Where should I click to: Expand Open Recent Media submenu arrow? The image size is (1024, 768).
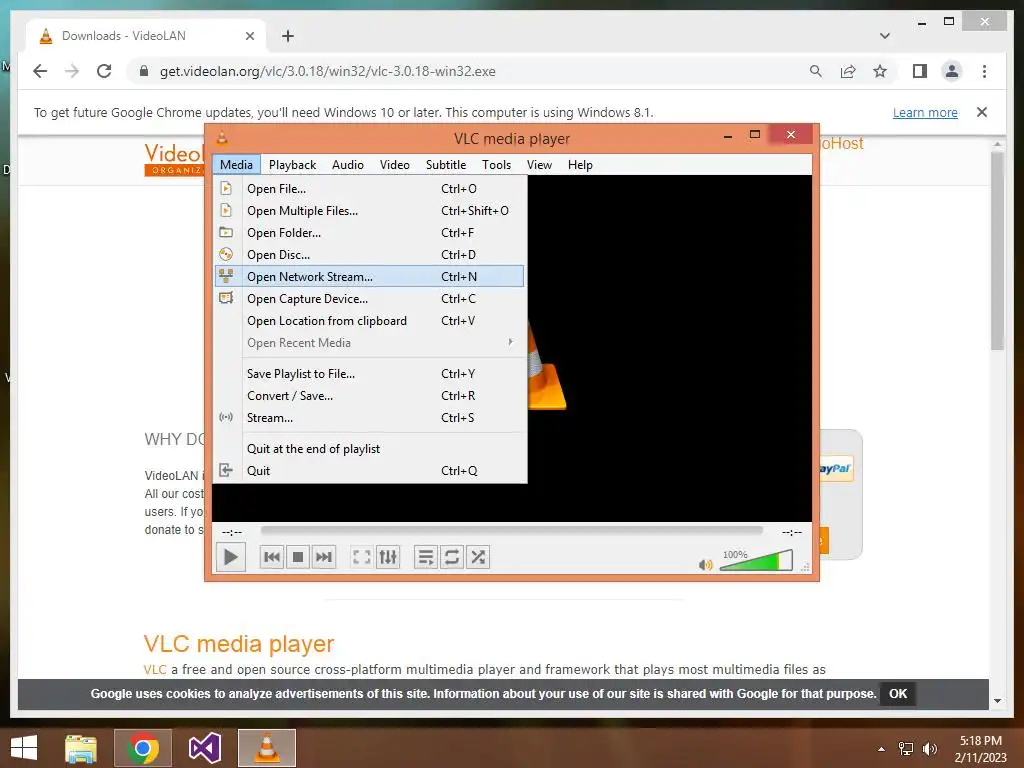pos(511,342)
